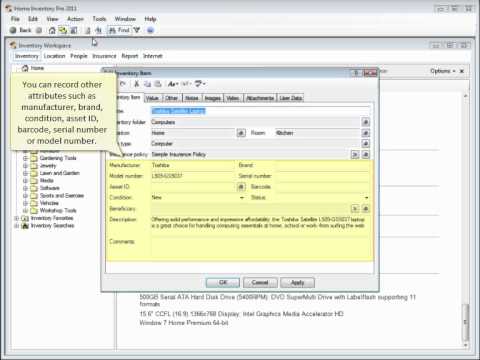Image resolution: width=480 pixels, height=360 pixels.
Task: Go to Home via toolbar house icon
Action: (52, 30)
